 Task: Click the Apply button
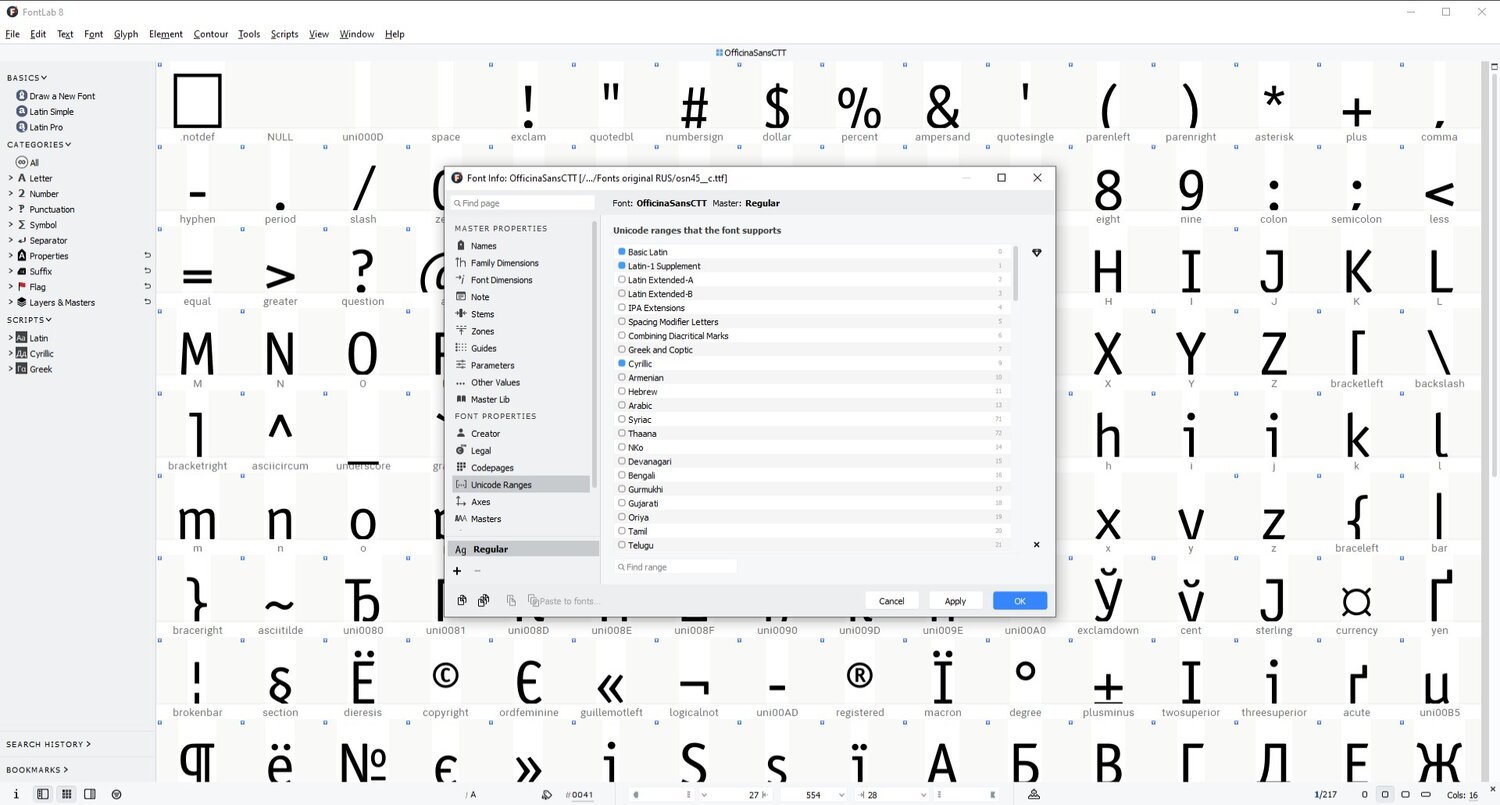point(955,601)
